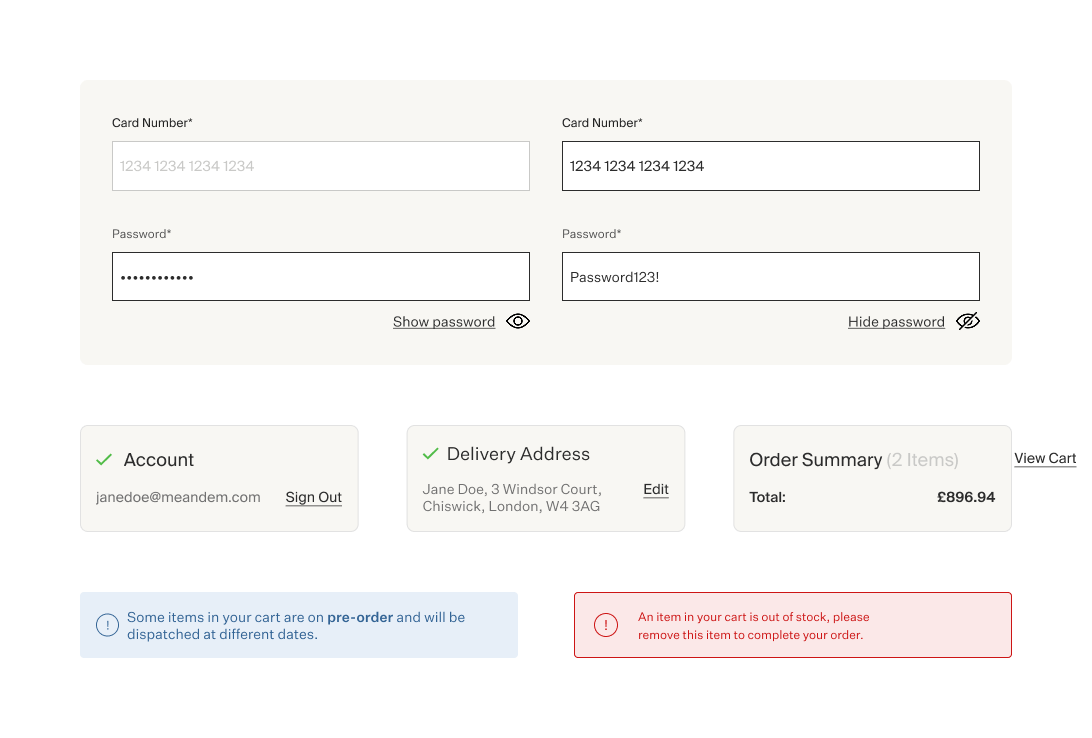Click the open eye icon beside Show password
Screen dimensions: 1092x738
[x=517, y=321]
